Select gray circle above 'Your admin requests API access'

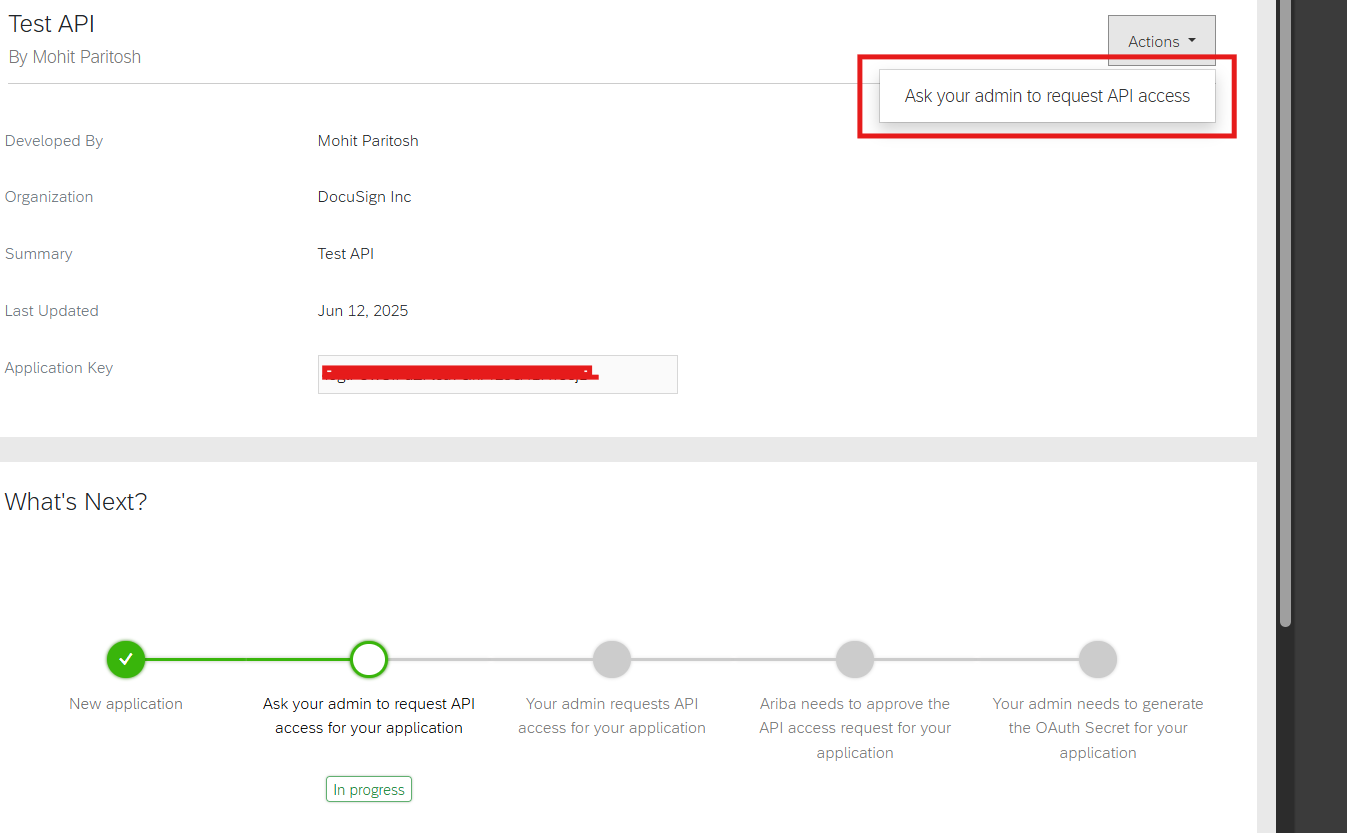point(612,660)
